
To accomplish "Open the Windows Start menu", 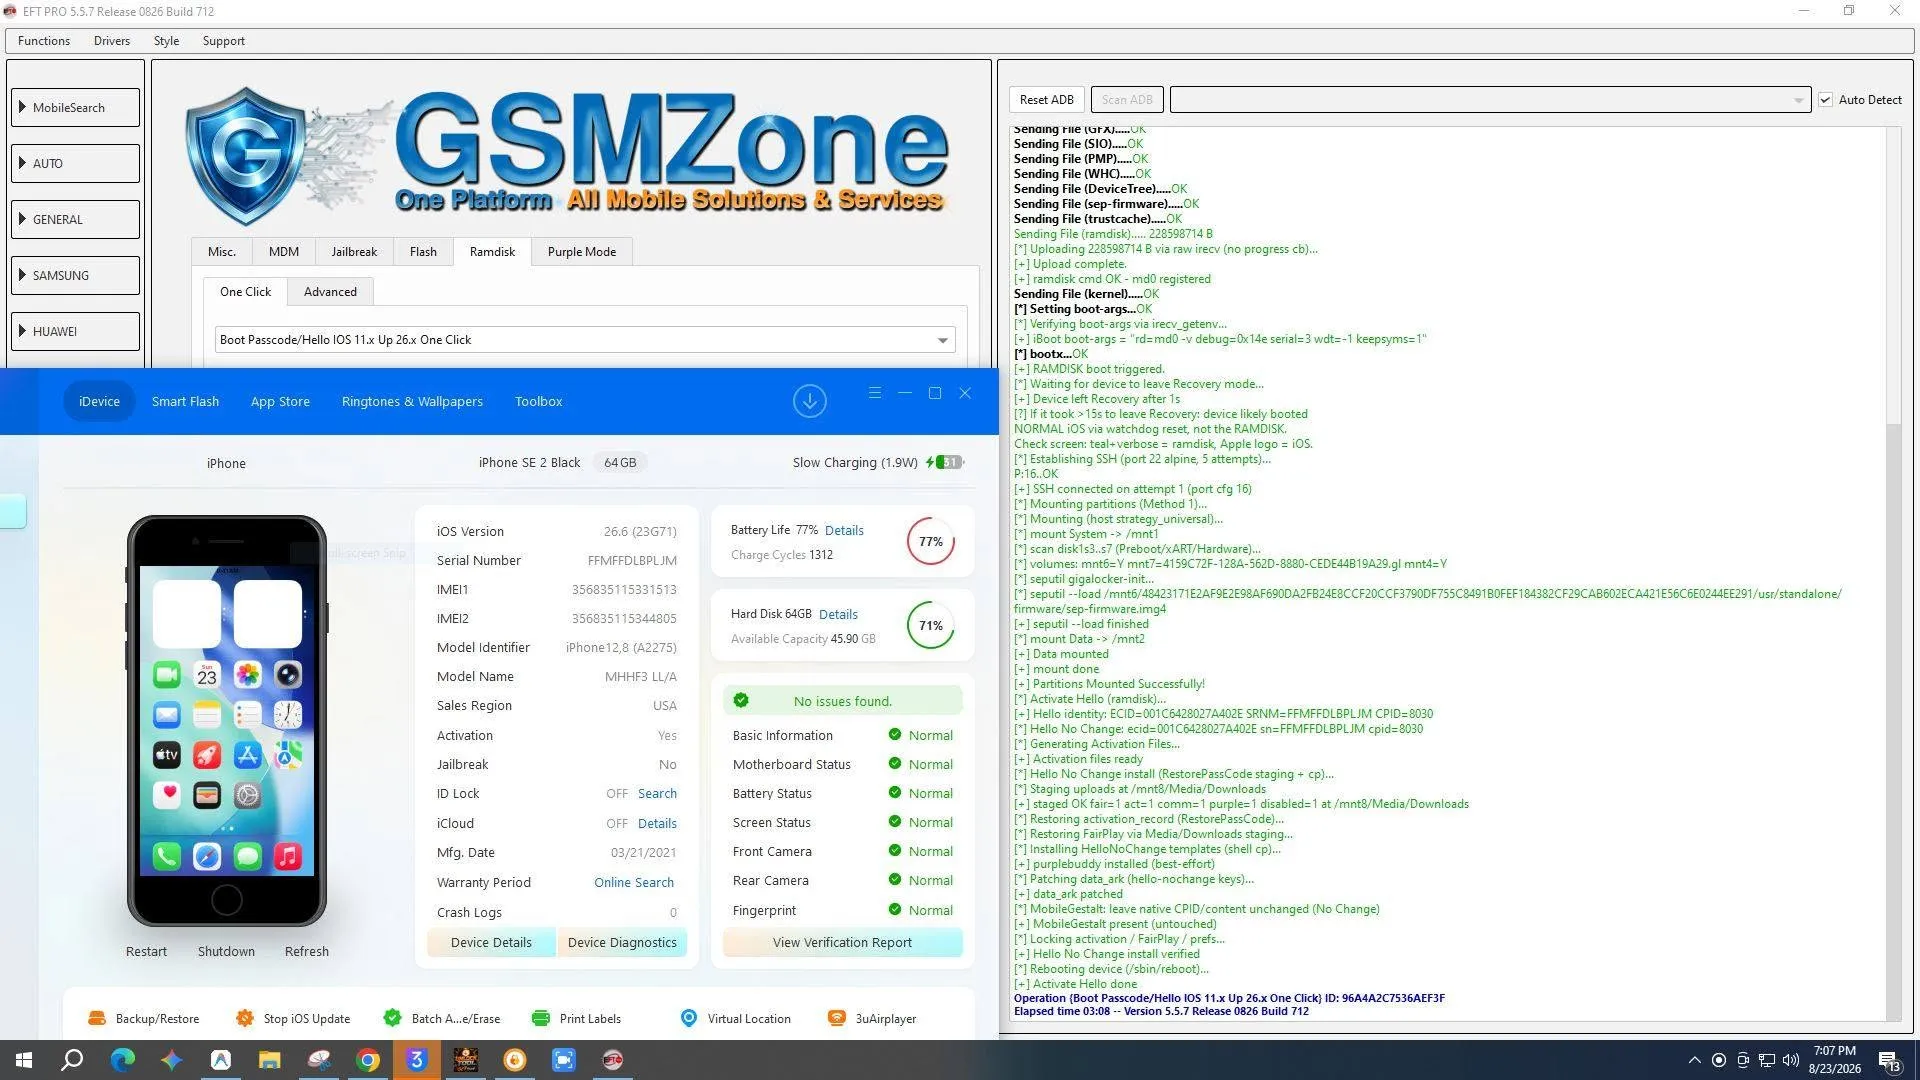I will point(24,1060).
